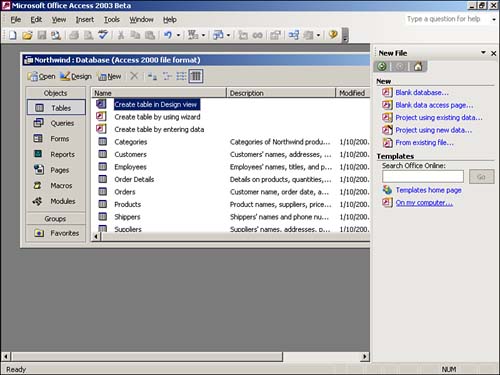
Task: Click the New database icon in toolbar
Action: click(13, 35)
